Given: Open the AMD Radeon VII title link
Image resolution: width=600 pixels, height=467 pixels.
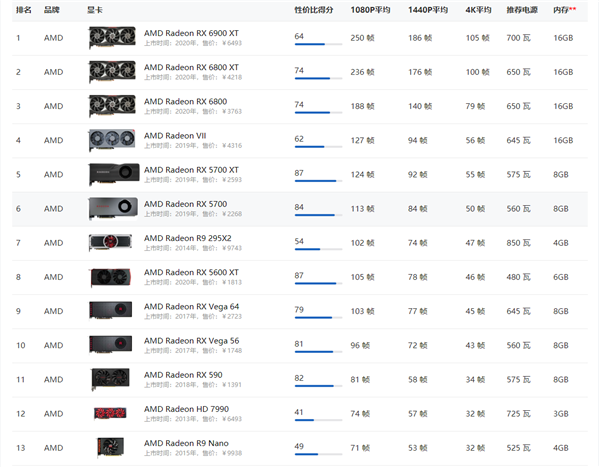Looking at the screenshot, I should coord(175,136).
